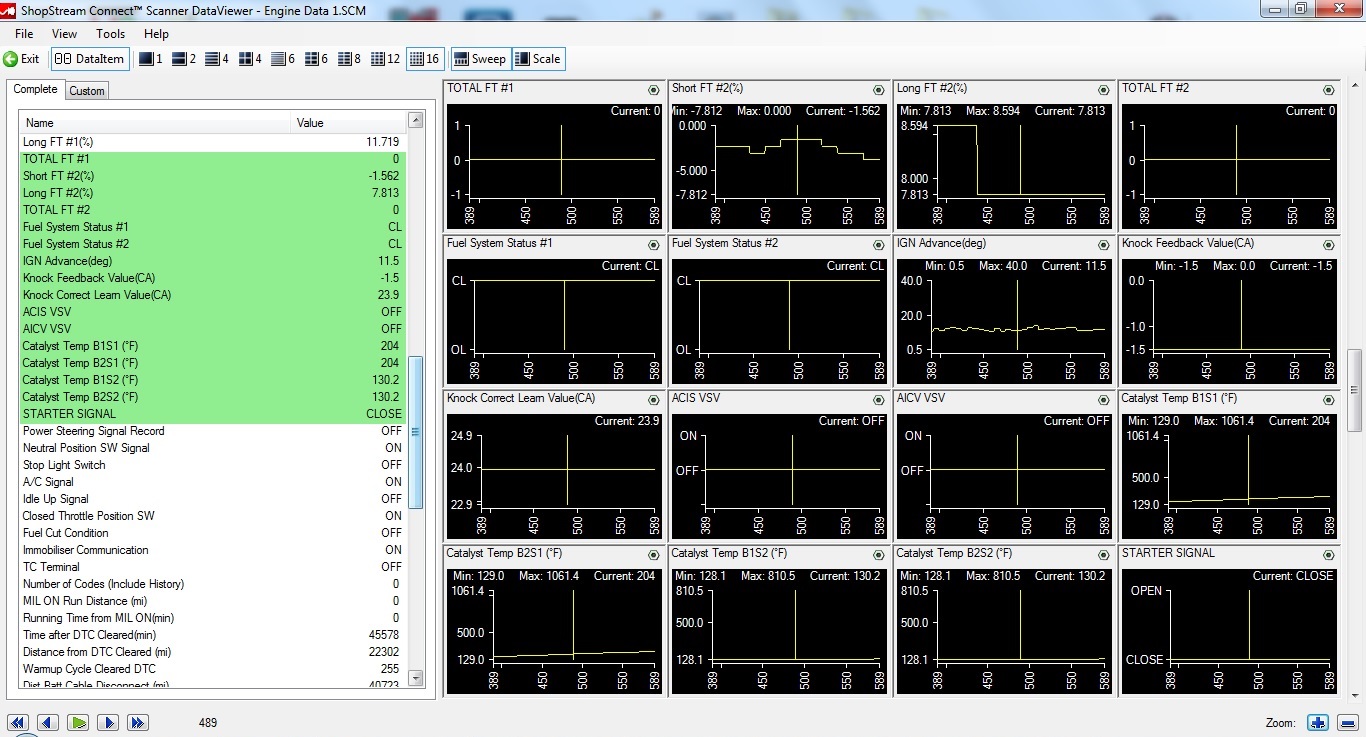Viewport: 1366px width, 737px height.
Task: Step back one frame
Action: [x=47, y=722]
